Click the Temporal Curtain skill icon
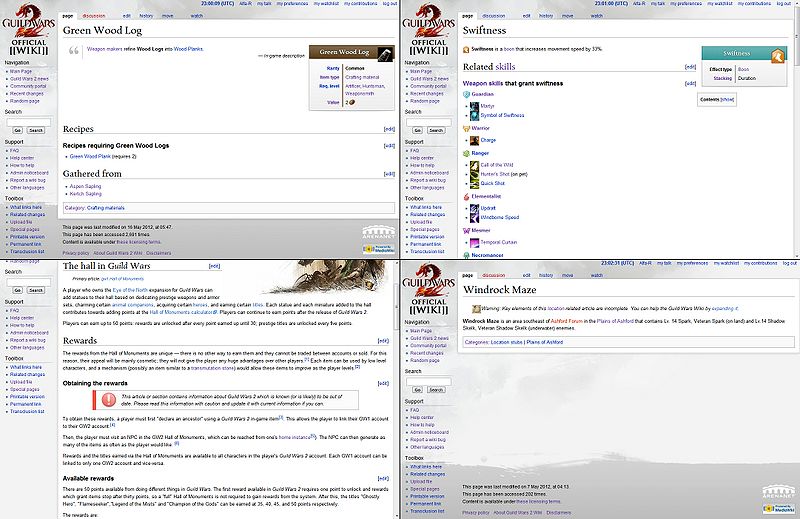Image resolution: width=800 pixels, height=519 pixels. point(474,242)
